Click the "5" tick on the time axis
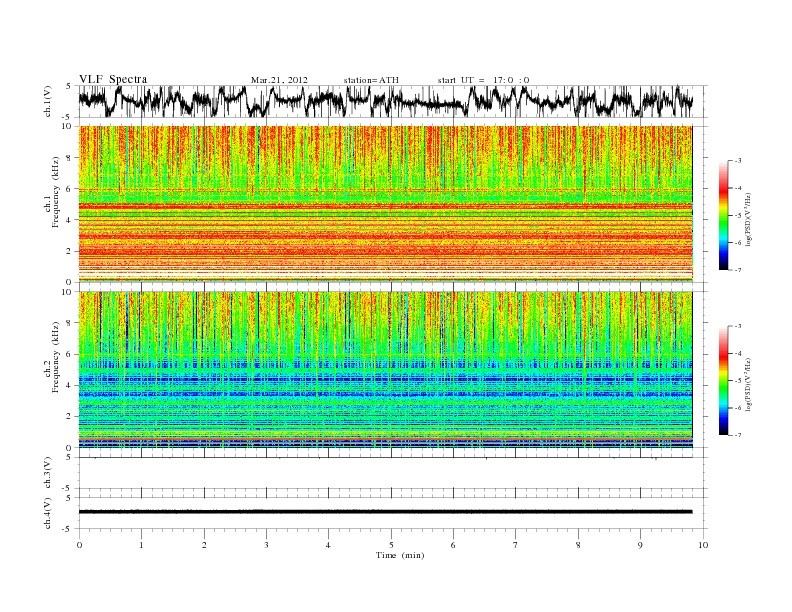 coord(391,545)
